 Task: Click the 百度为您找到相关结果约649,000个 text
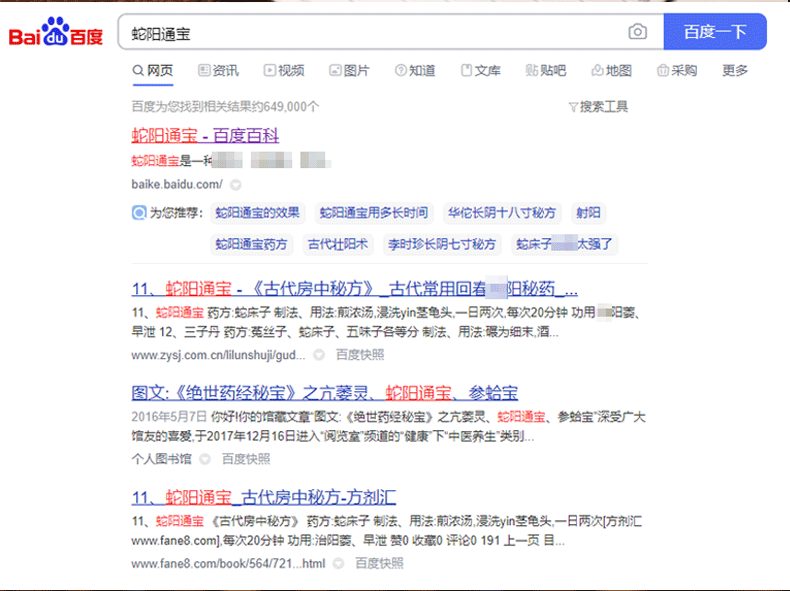(x=225, y=107)
